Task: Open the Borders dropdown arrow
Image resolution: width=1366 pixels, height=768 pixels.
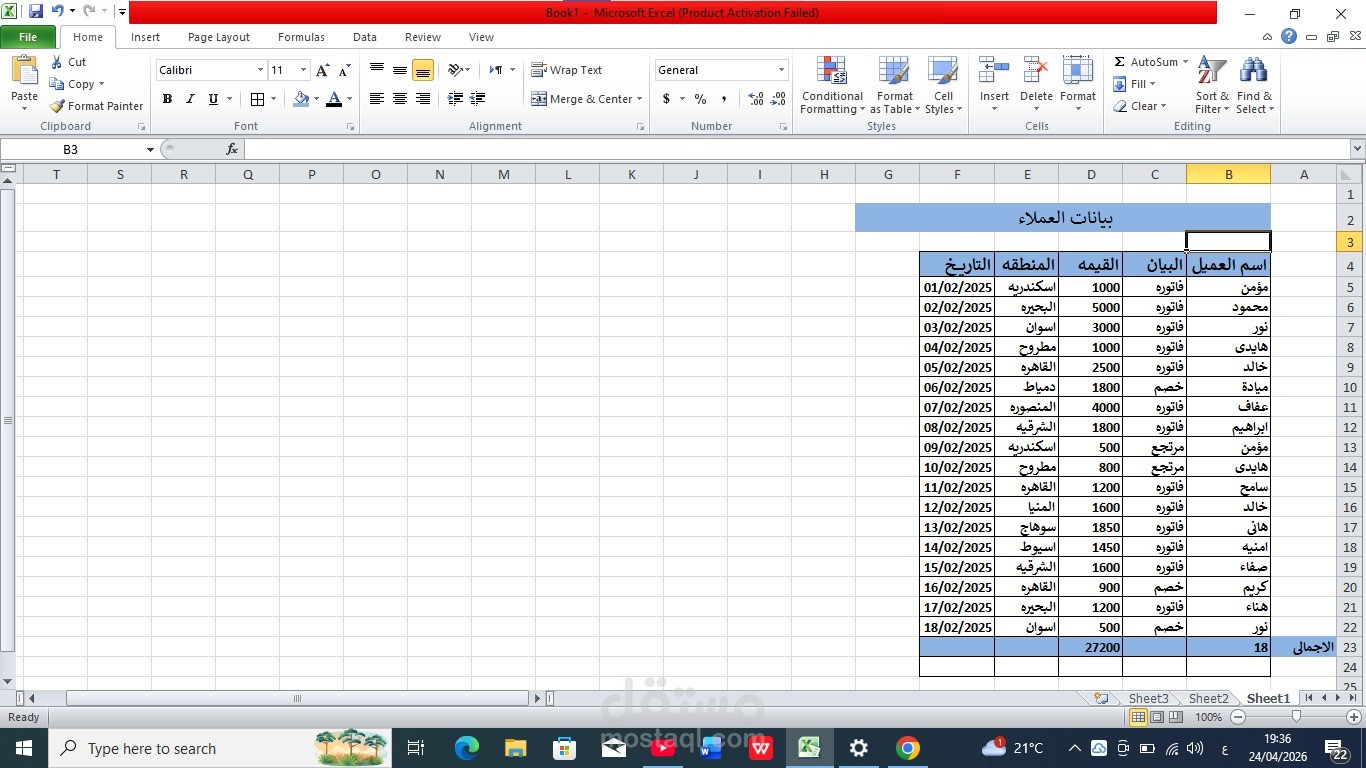Action: tap(273, 99)
